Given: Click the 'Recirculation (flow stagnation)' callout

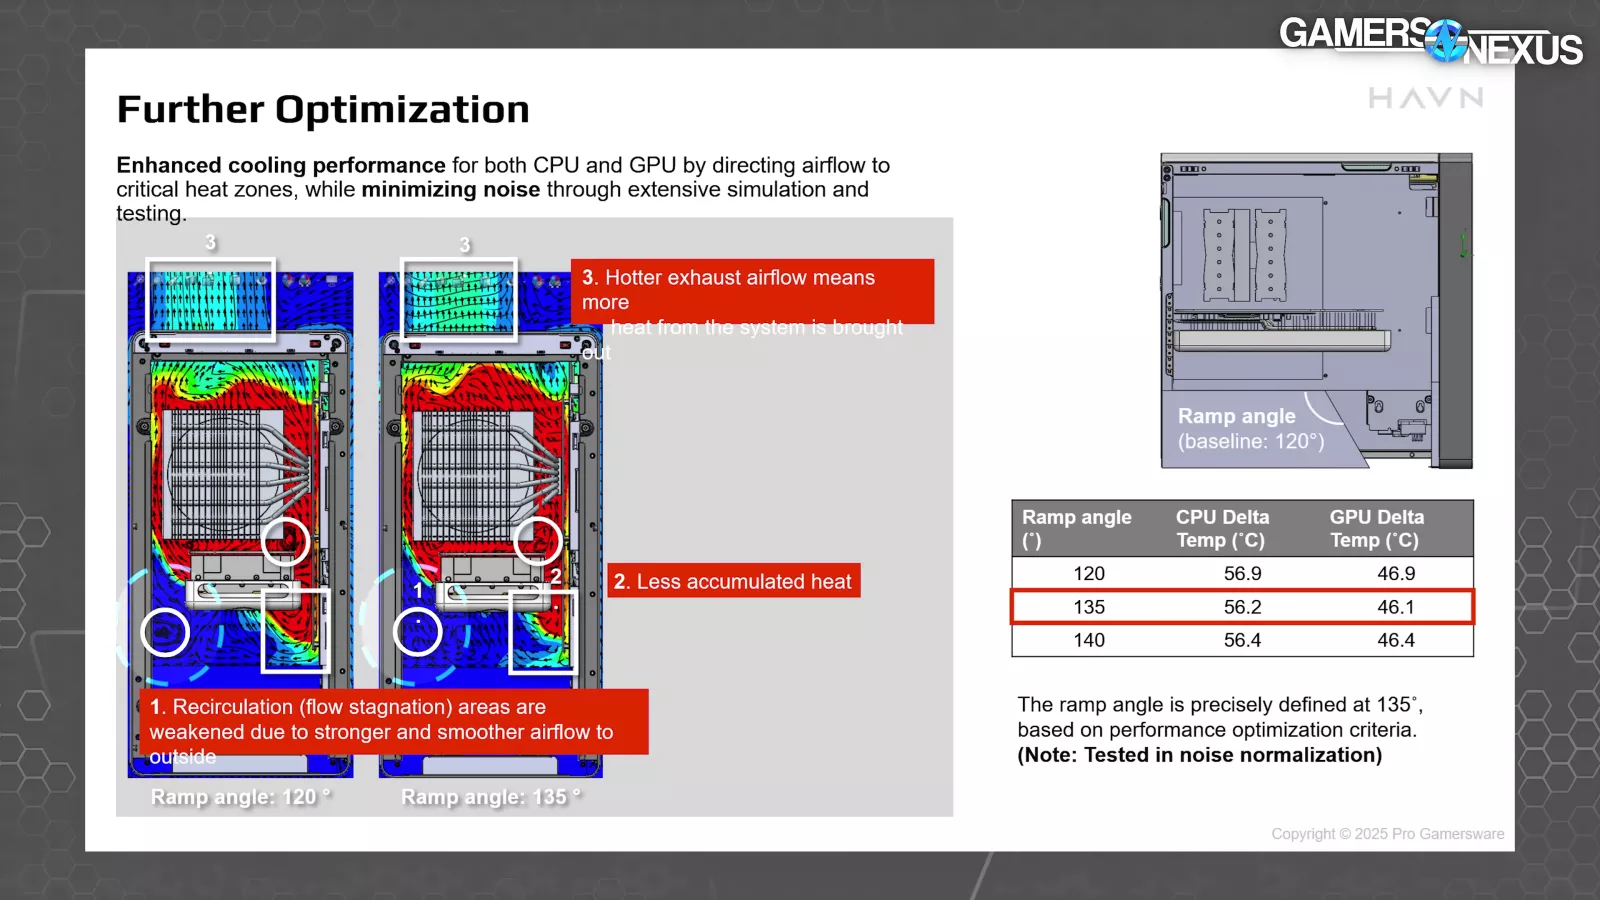Looking at the screenshot, I should click(393, 721).
